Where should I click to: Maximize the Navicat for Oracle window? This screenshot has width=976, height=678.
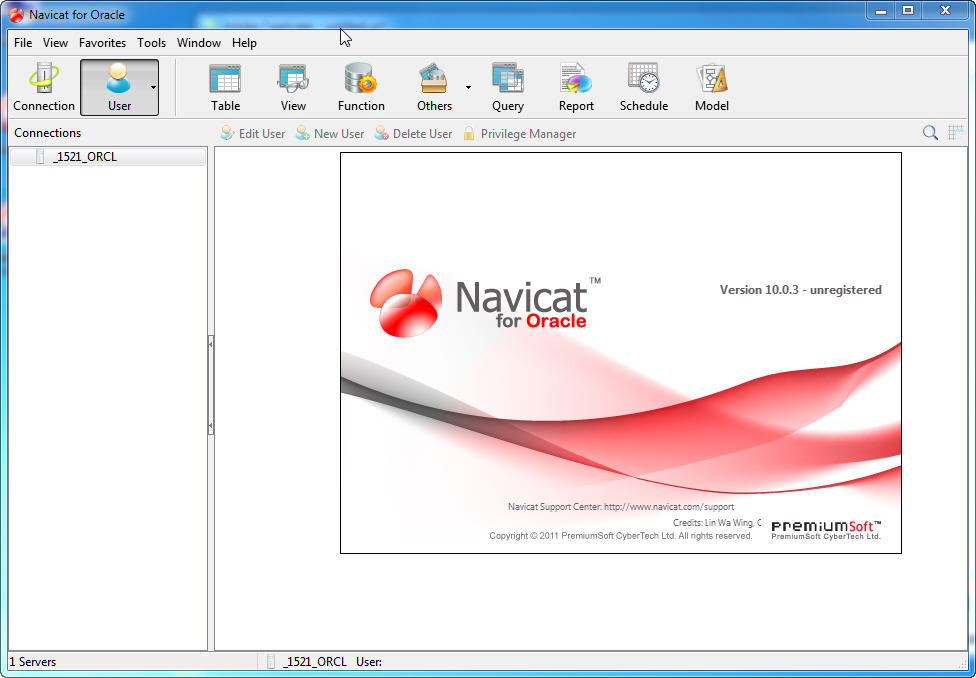[908, 11]
